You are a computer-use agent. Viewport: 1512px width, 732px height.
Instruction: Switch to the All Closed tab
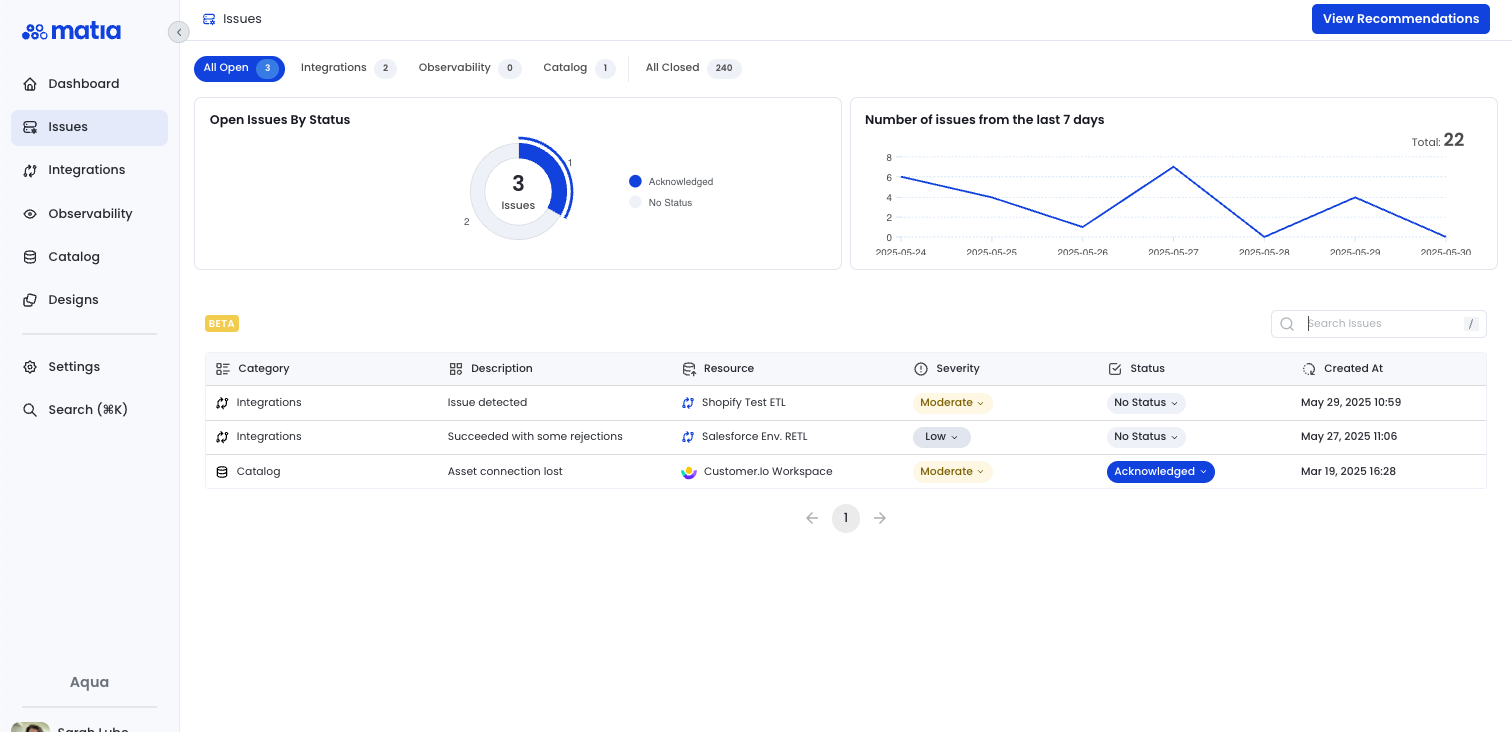692,68
